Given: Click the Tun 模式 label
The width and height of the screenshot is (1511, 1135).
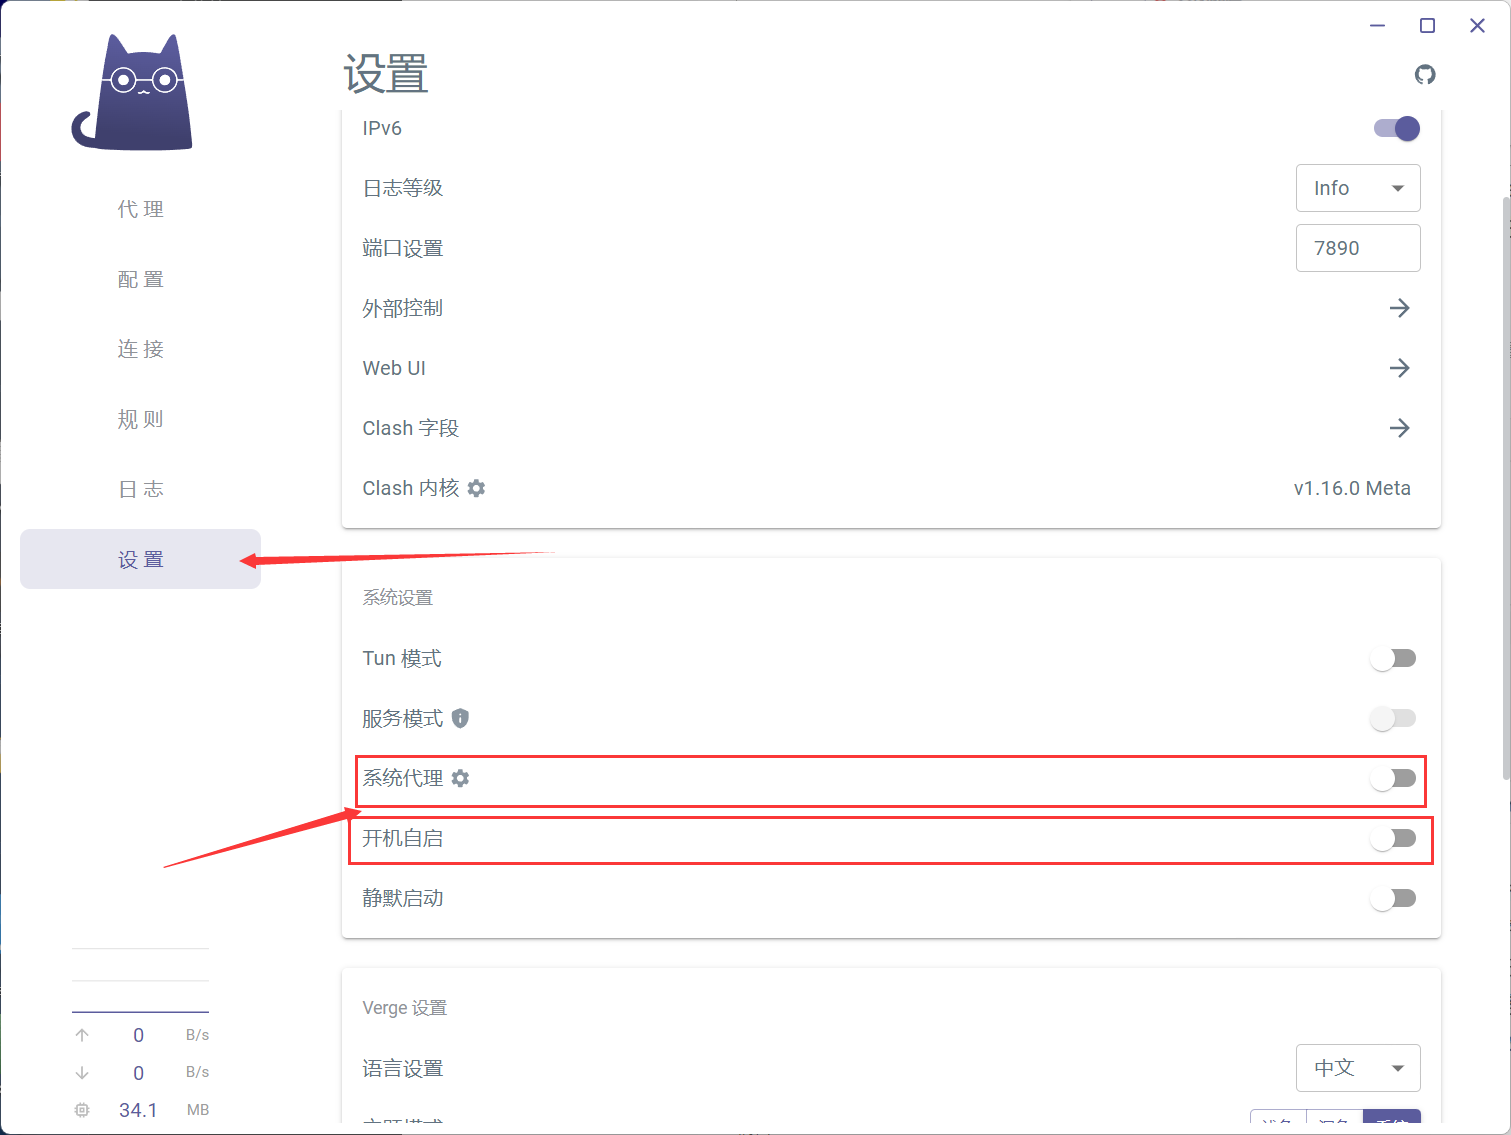Looking at the screenshot, I should (x=402, y=658).
